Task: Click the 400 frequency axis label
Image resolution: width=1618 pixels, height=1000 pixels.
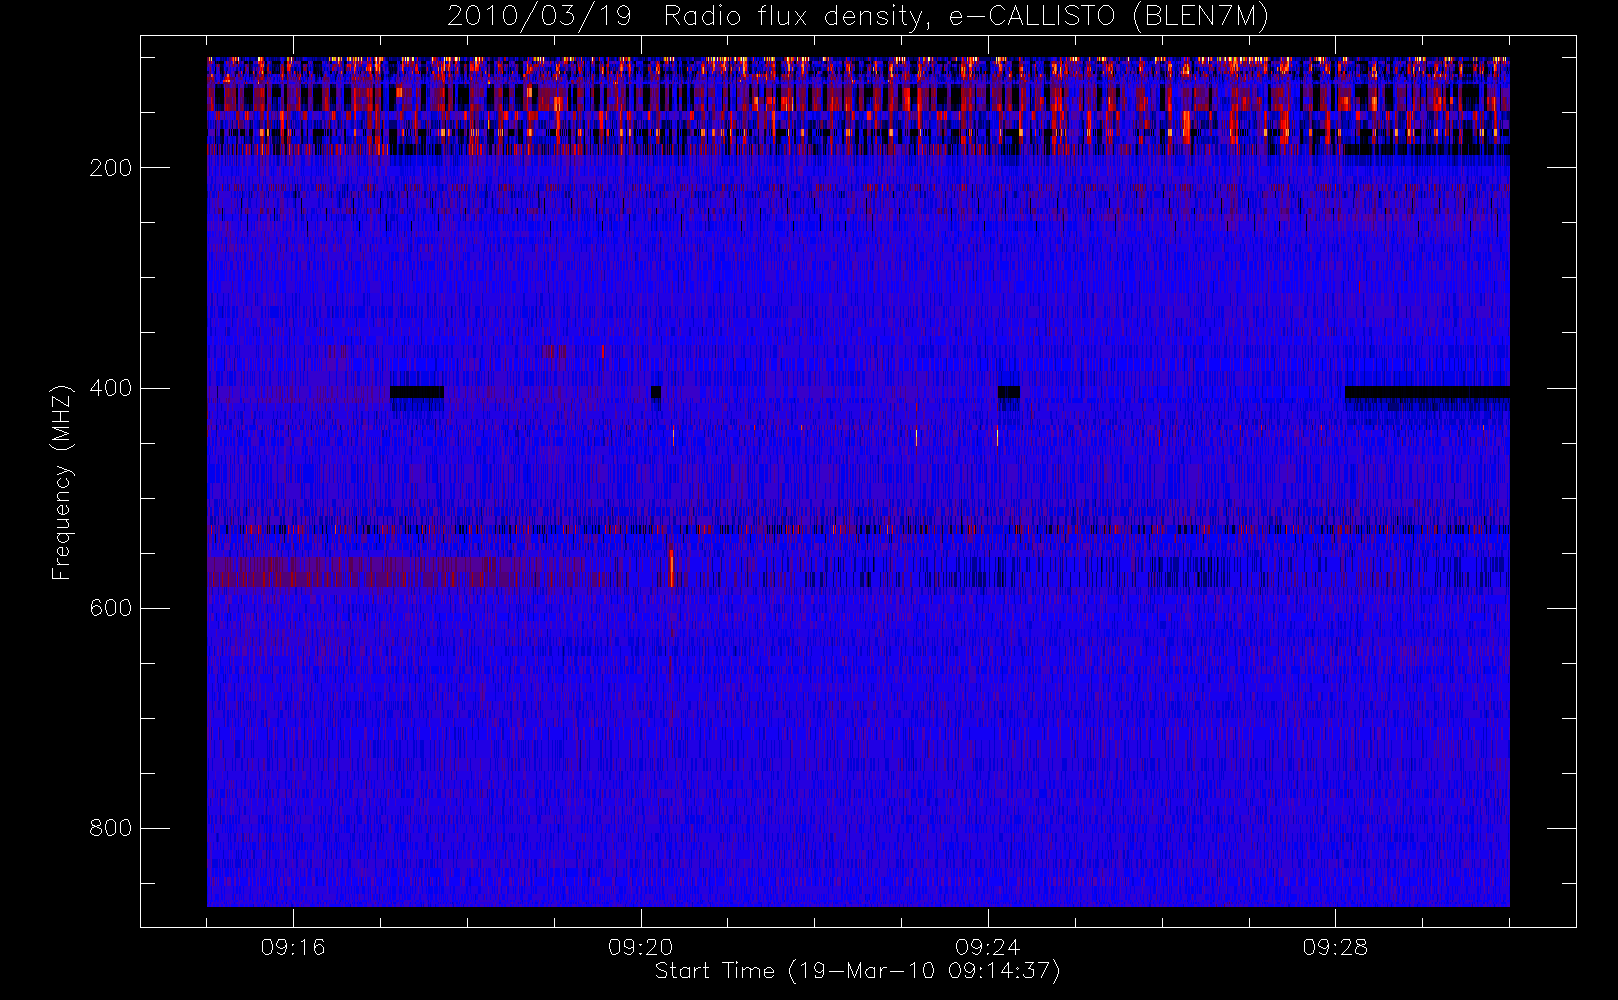Action: pyautogui.click(x=110, y=388)
